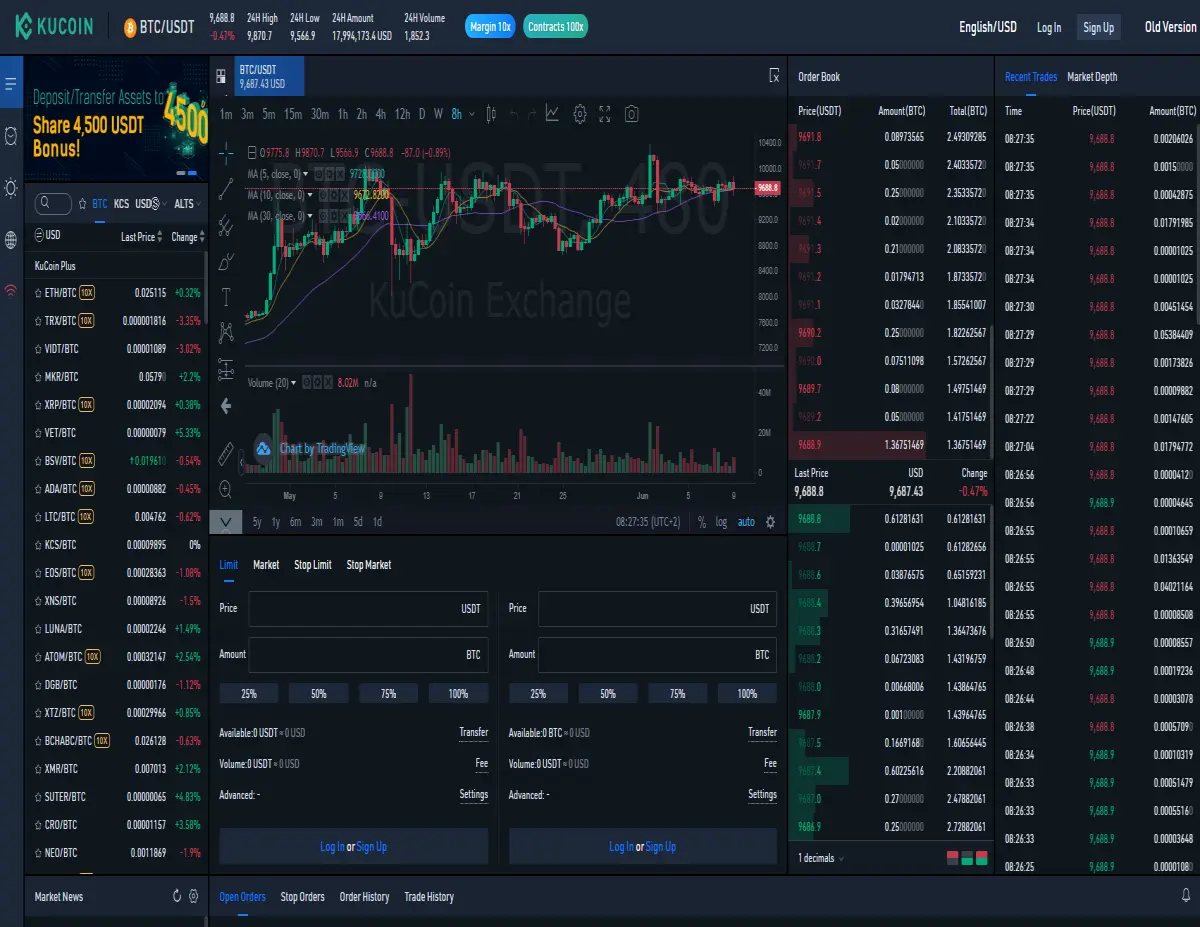Select the ruler measure tool
Viewport: 1200px width, 927px height.
226,454
